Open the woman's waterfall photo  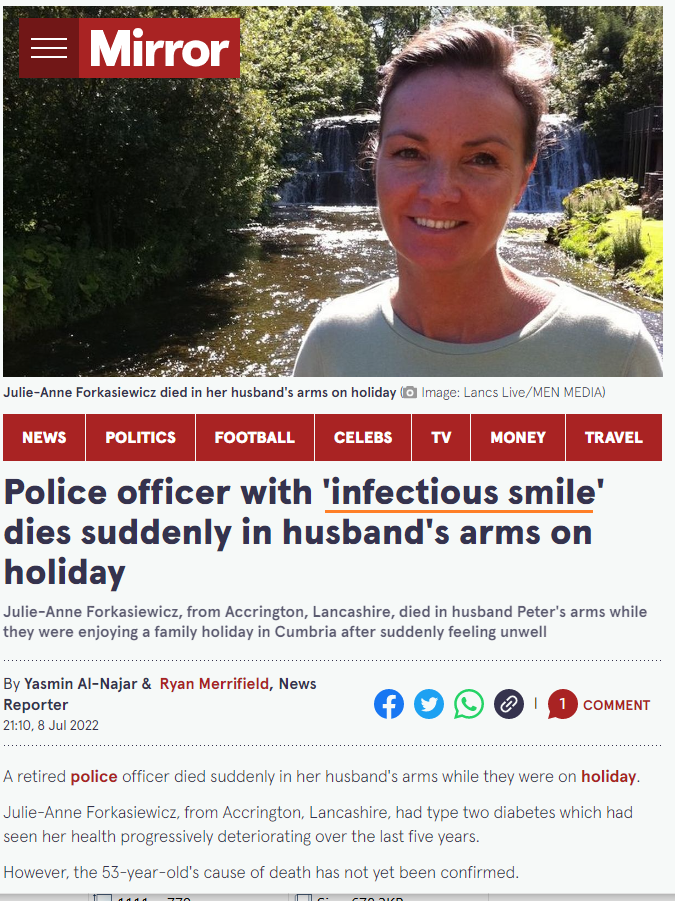333,191
